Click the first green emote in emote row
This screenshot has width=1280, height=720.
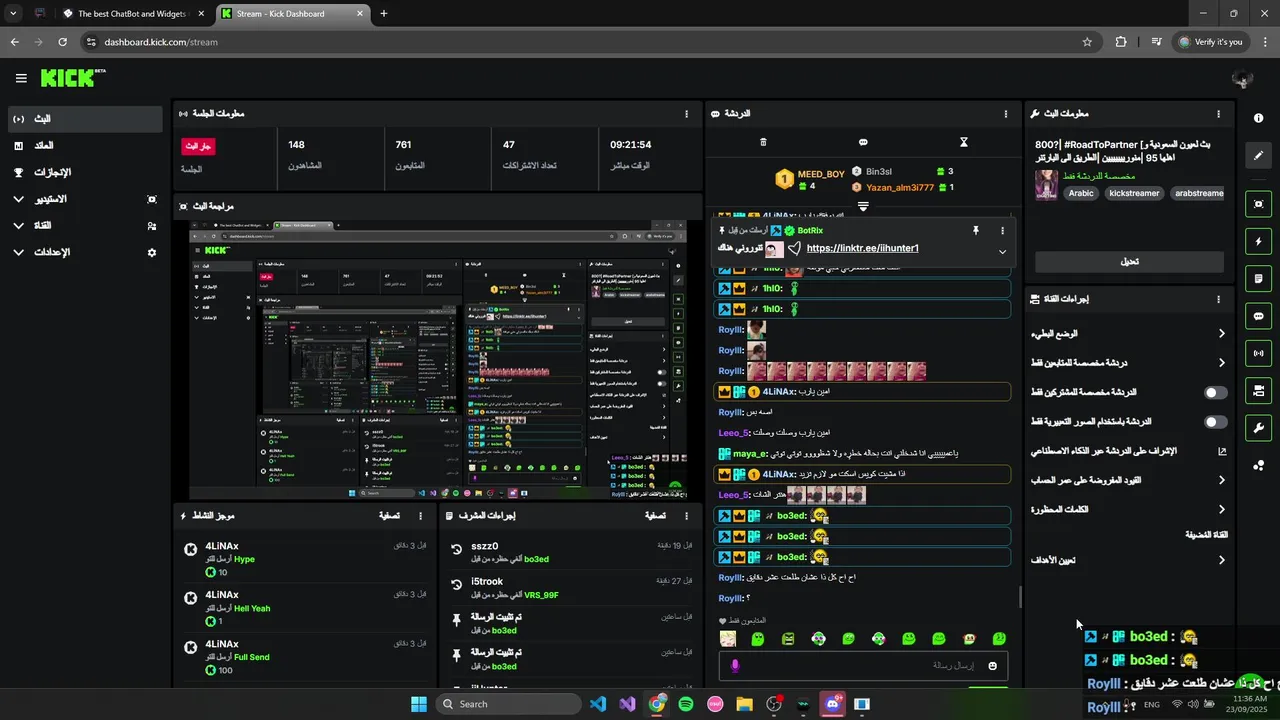758,639
